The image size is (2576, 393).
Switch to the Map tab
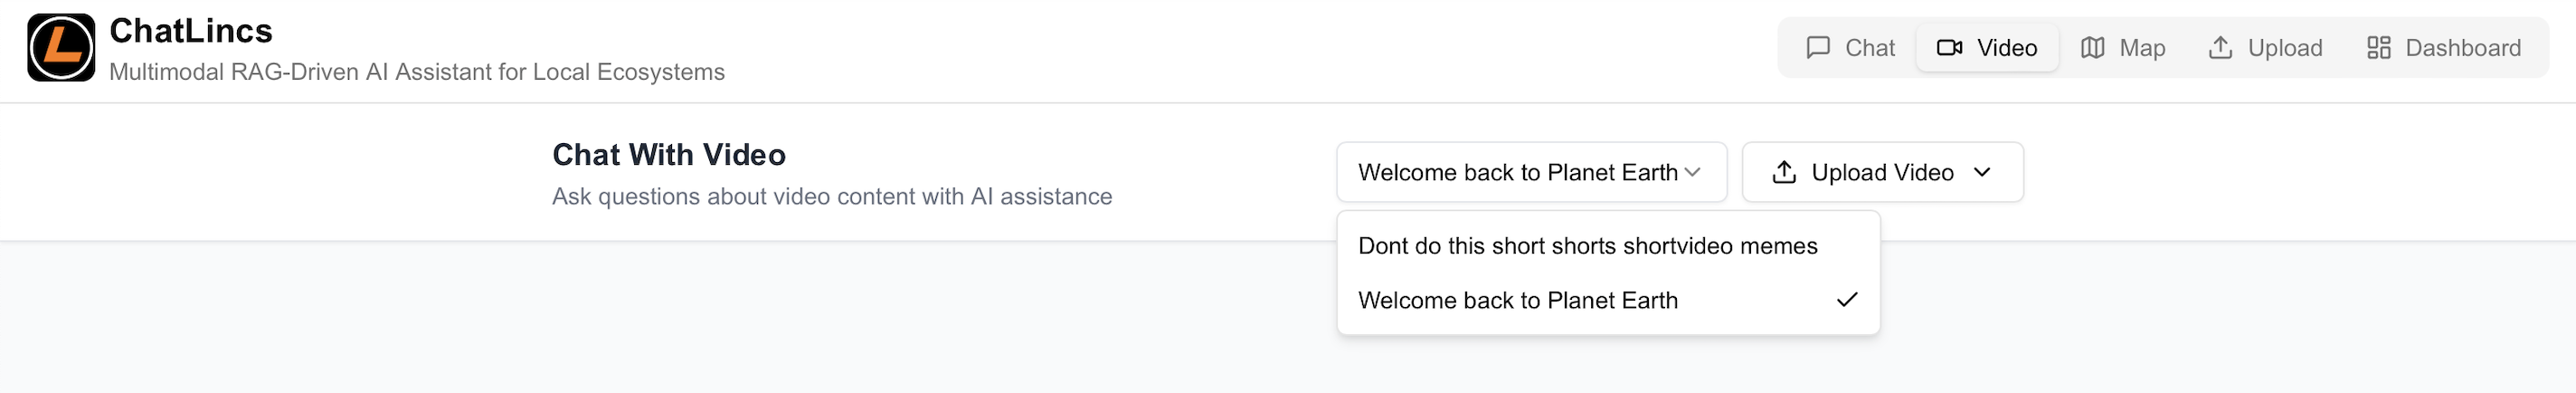[x=2123, y=48]
